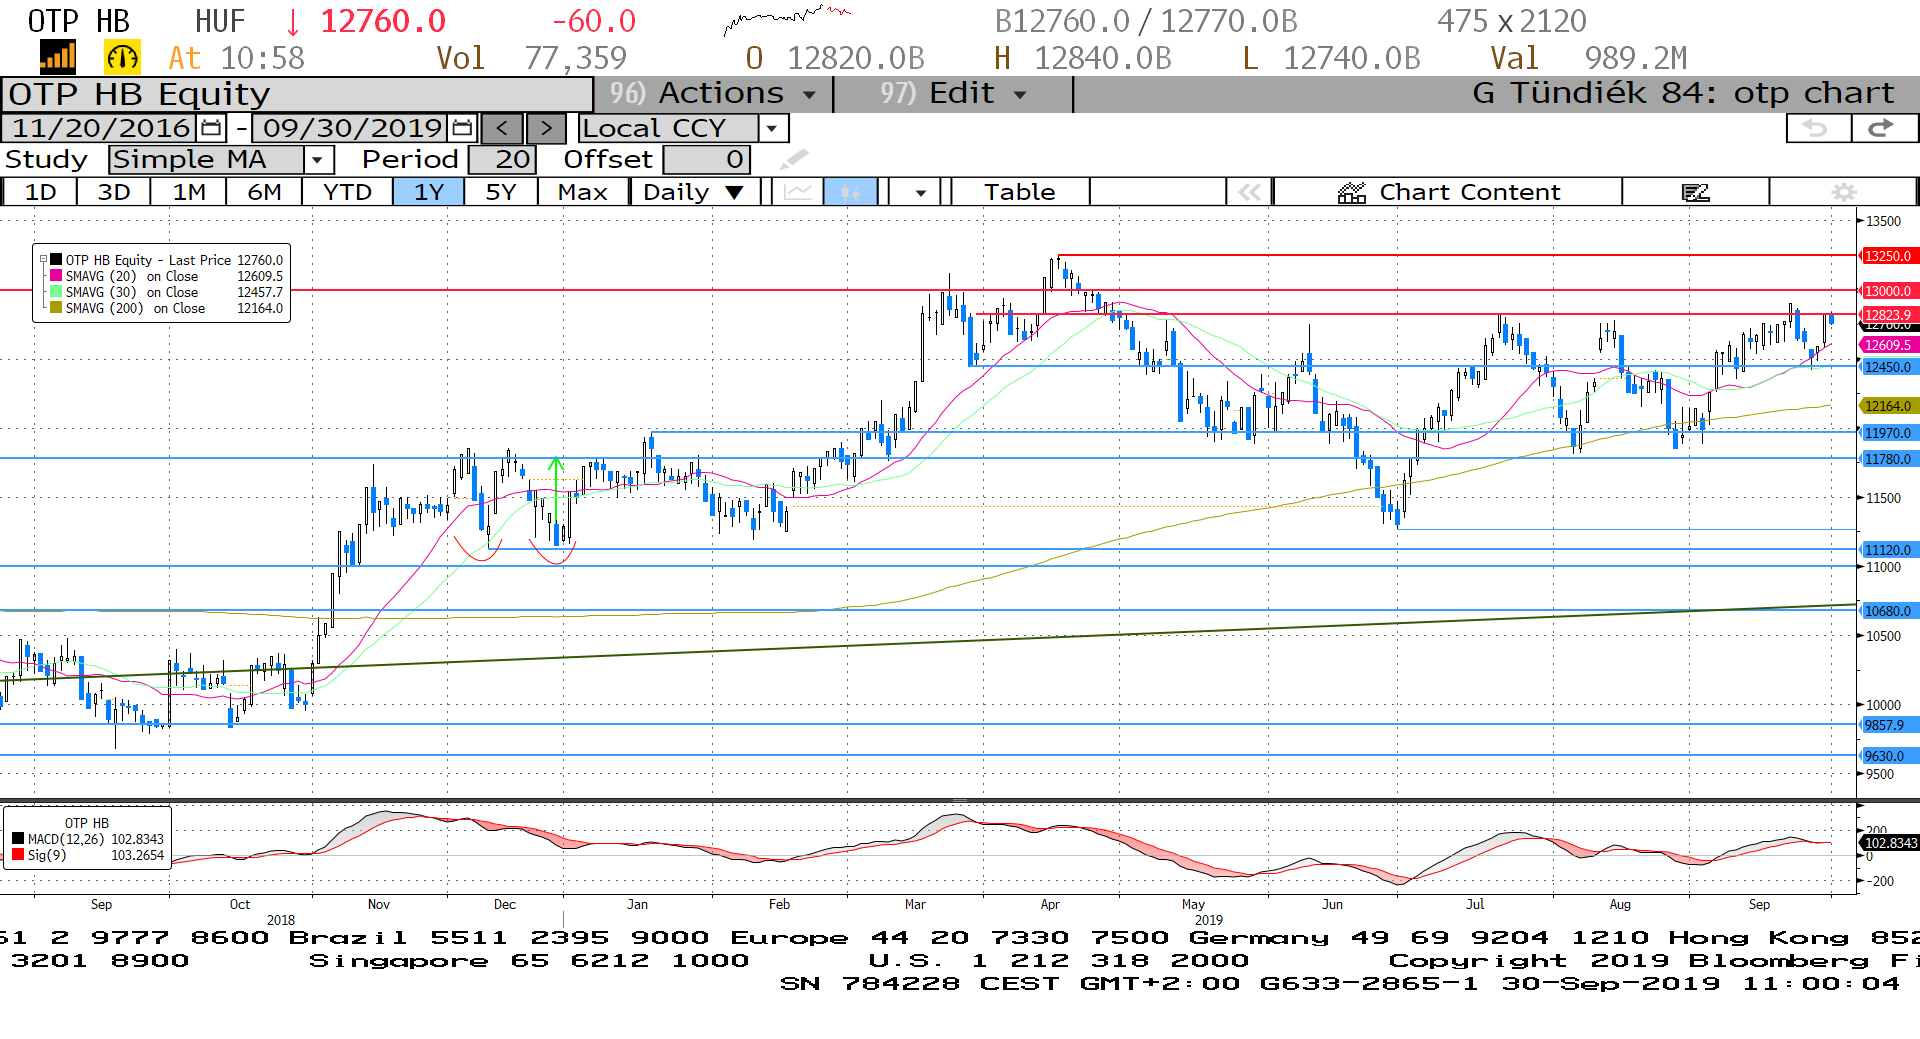Click the Chart Content button
Image resolution: width=1920 pixels, height=1039 pixels.
1448,192
